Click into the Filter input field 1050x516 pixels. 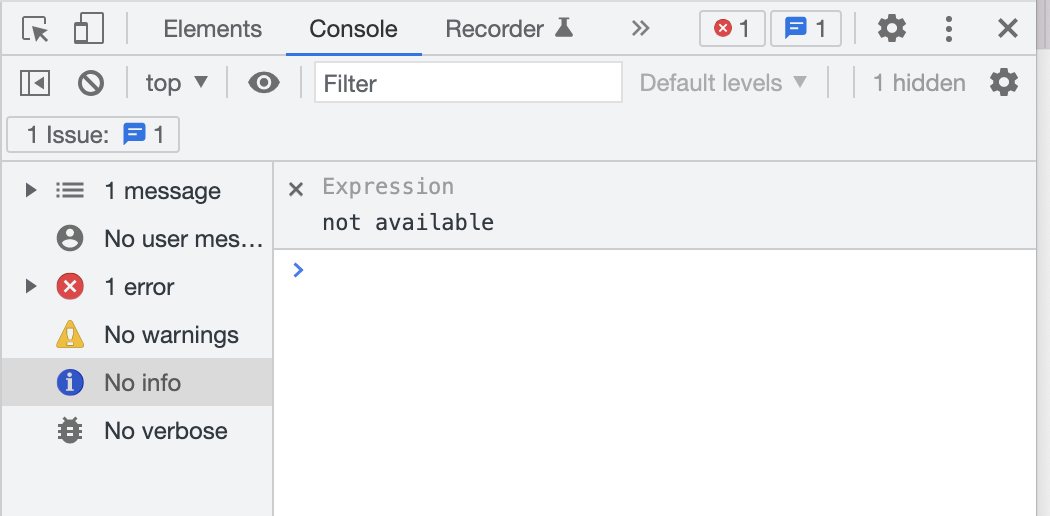pos(468,83)
